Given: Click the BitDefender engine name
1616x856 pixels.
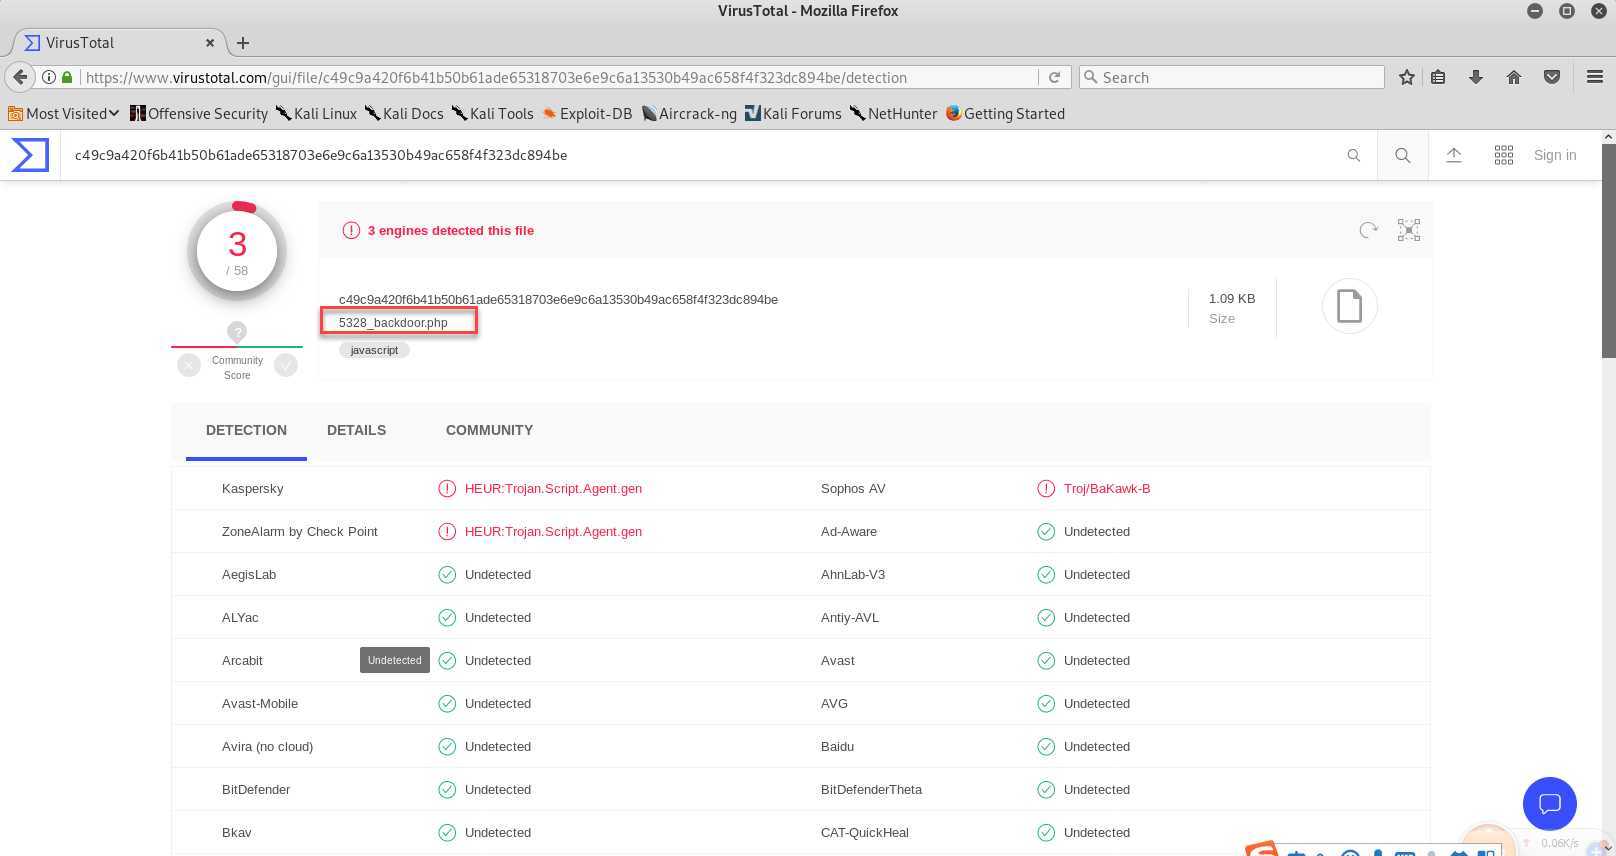Looking at the screenshot, I should tap(256, 789).
